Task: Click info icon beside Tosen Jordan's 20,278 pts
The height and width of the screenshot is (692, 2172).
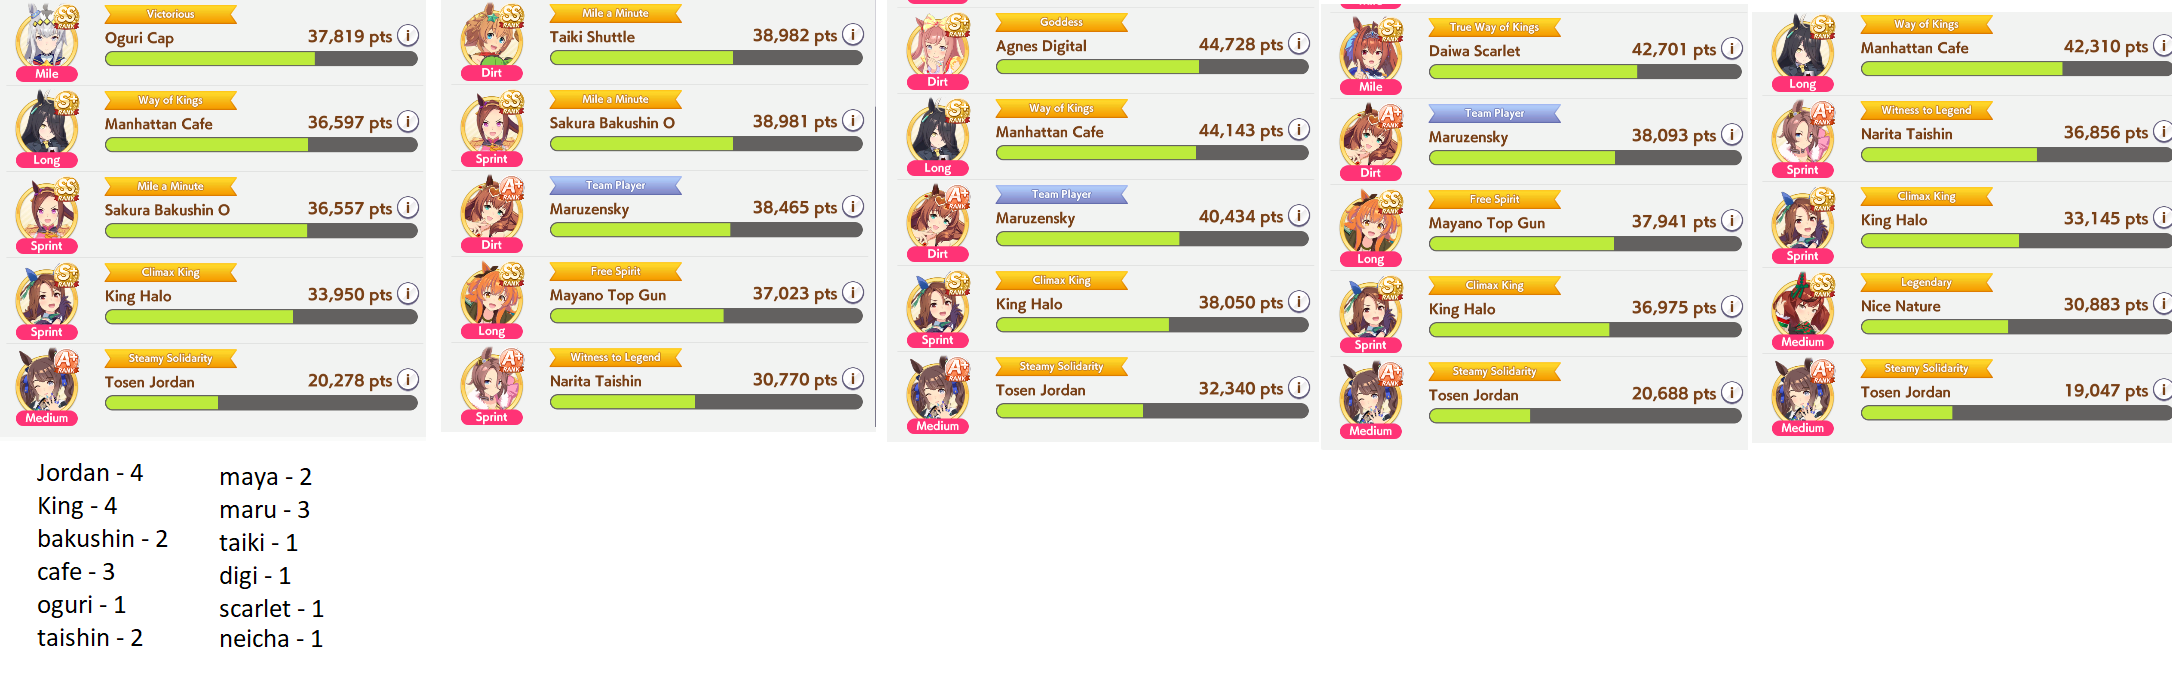Action: (407, 380)
